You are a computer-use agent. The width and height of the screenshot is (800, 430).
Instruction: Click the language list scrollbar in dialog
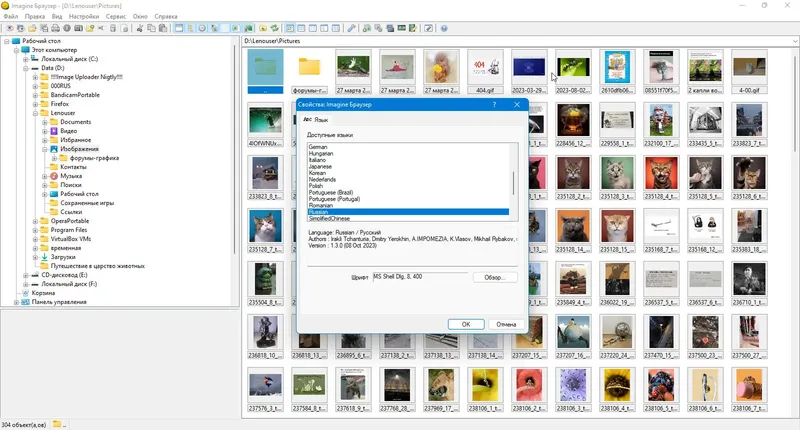coord(513,182)
